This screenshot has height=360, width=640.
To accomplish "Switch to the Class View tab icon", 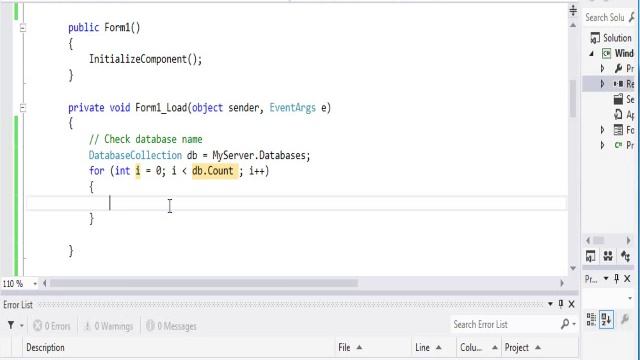I will pos(626,256).
